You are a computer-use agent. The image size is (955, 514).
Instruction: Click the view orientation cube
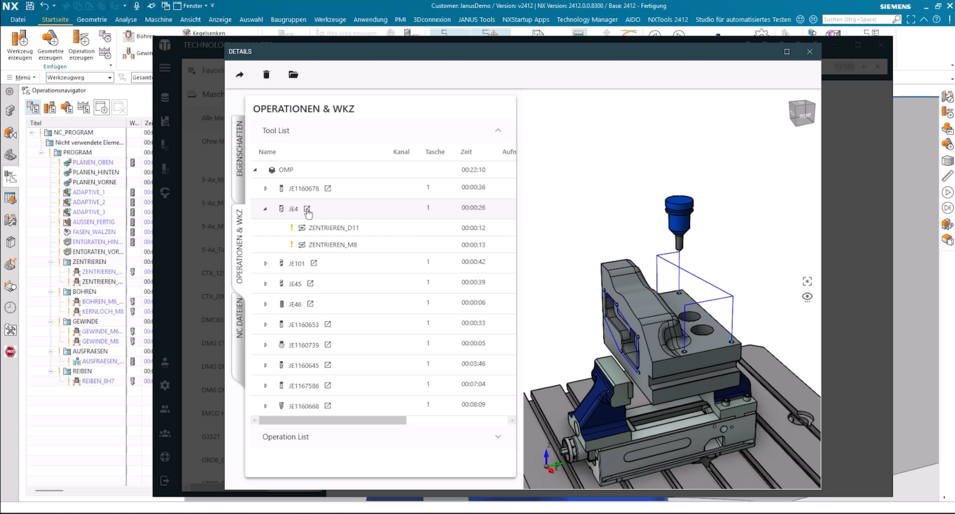(x=802, y=113)
